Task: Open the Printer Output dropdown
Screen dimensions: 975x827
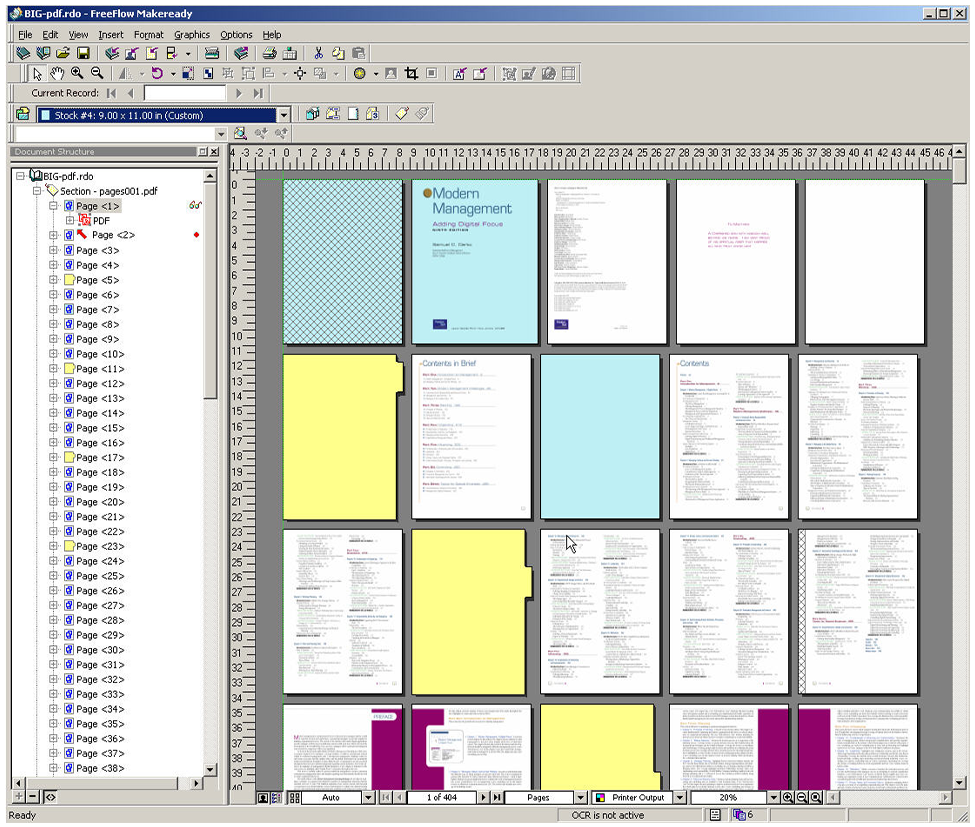Action: [679, 798]
